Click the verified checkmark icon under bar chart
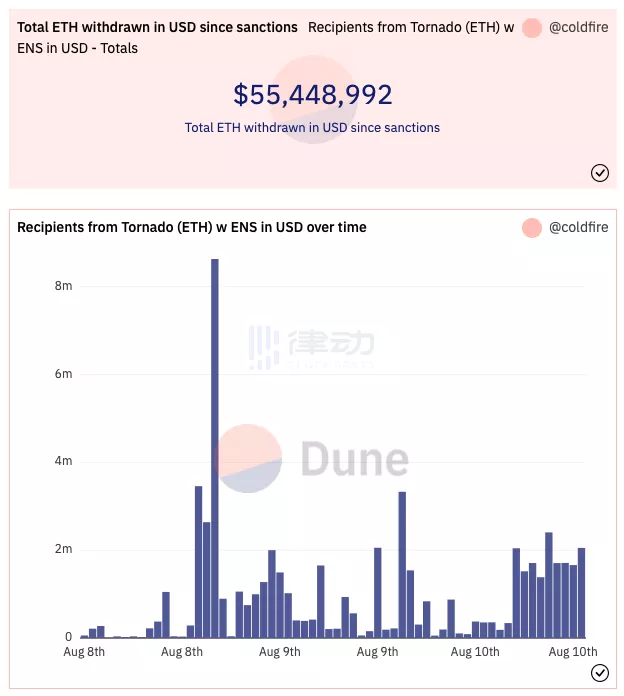Screen dimensions: 624x696 click(x=600, y=673)
